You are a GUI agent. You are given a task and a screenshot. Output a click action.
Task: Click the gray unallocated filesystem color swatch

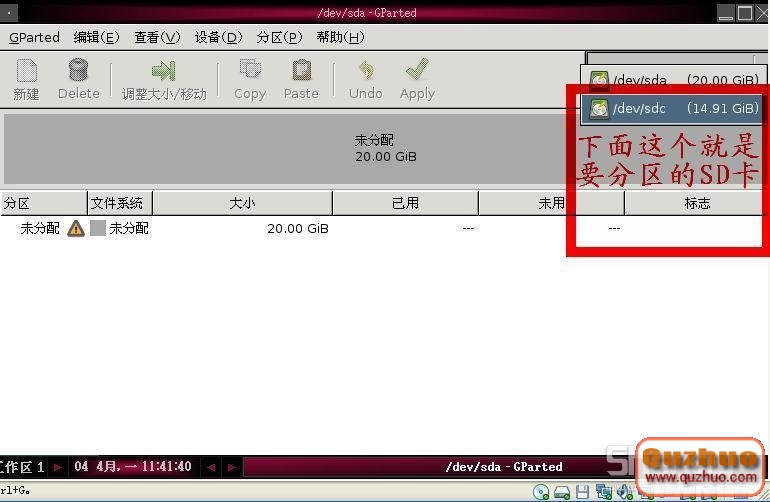[98, 228]
